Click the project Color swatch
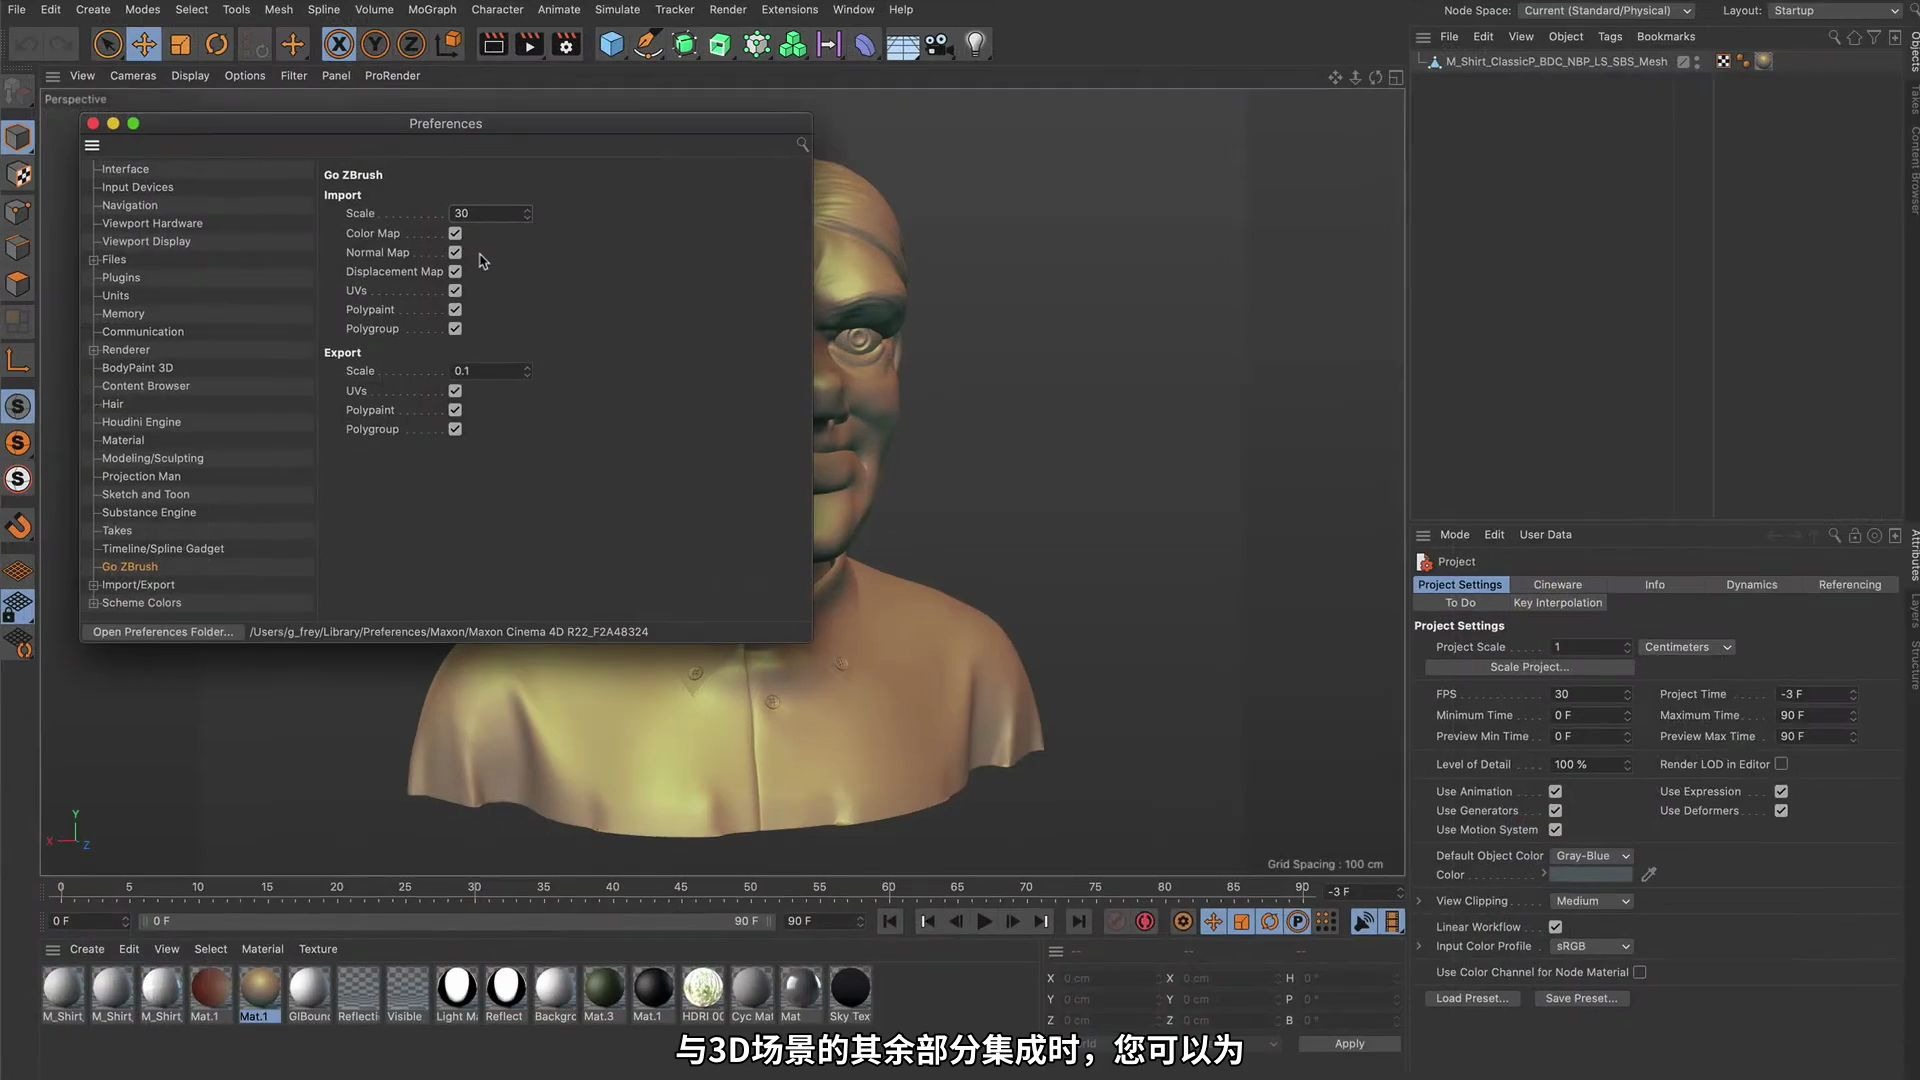The height and width of the screenshot is (1080, 1920). pyautogui.click(x=1591, y=874)
